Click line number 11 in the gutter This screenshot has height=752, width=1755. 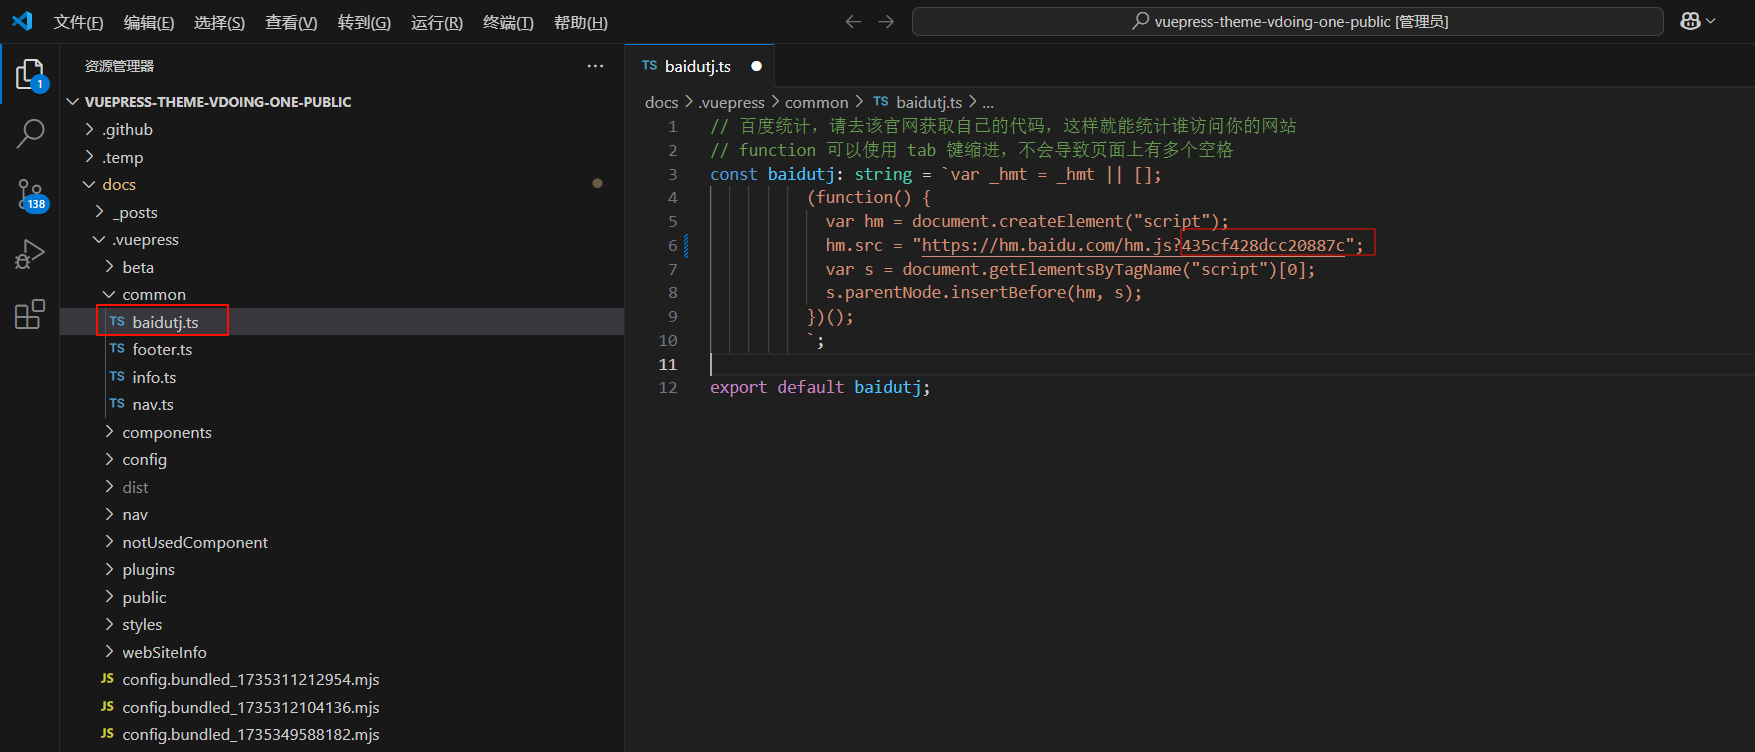(668, 364)
